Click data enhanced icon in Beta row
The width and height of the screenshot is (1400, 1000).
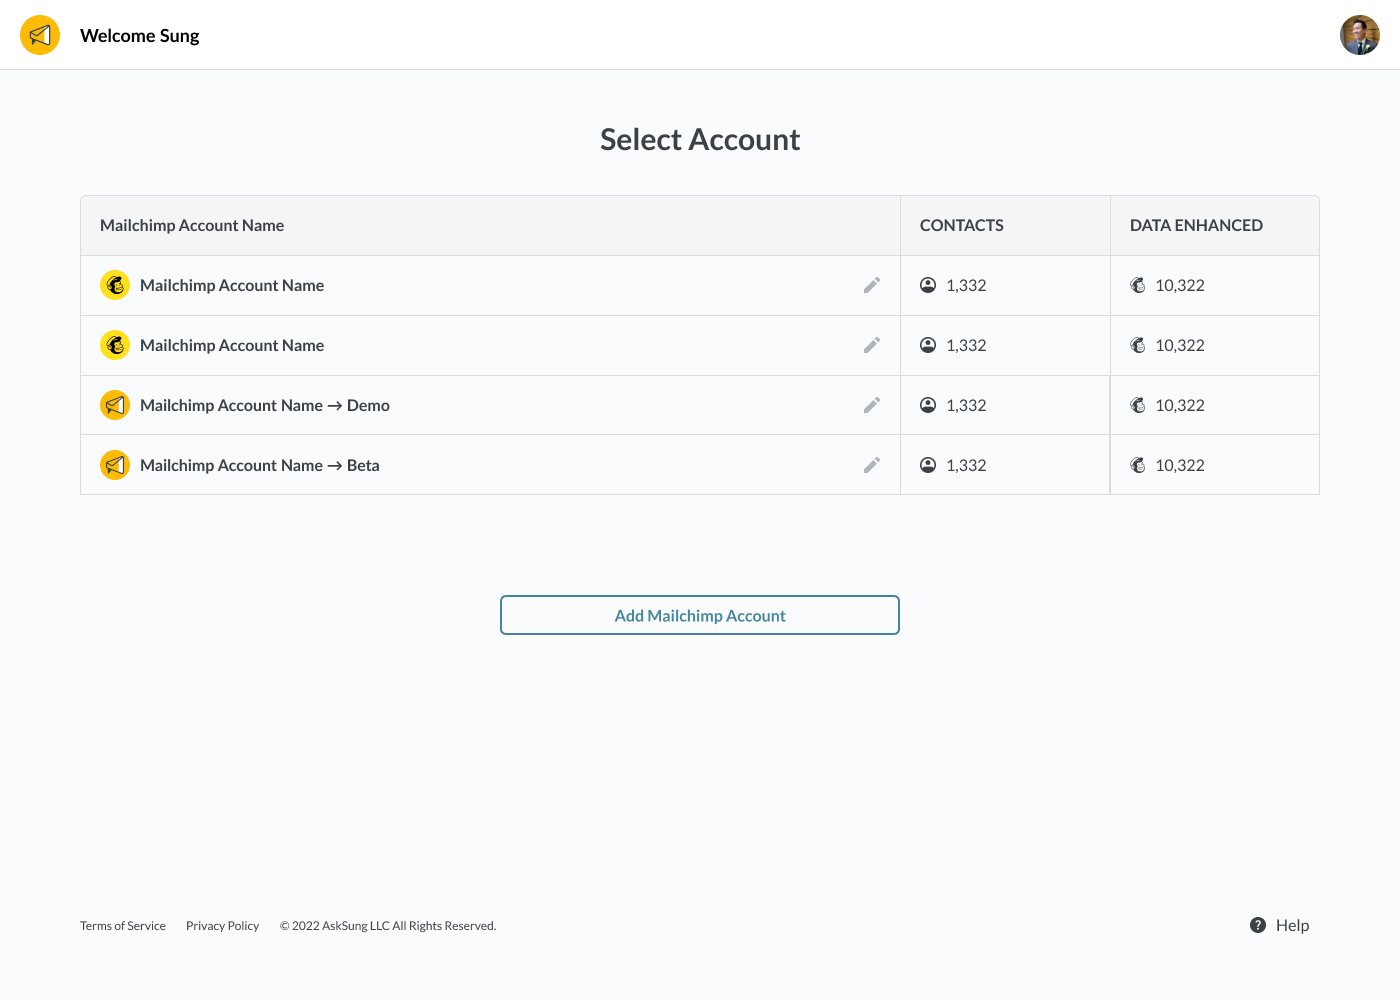[1138, 465]
